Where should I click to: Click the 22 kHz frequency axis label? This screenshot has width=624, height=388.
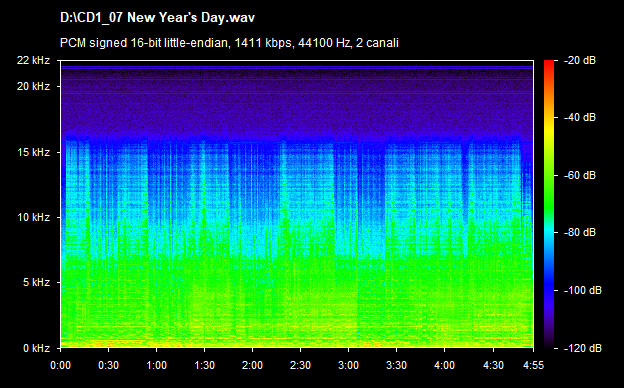coord(33,60)
